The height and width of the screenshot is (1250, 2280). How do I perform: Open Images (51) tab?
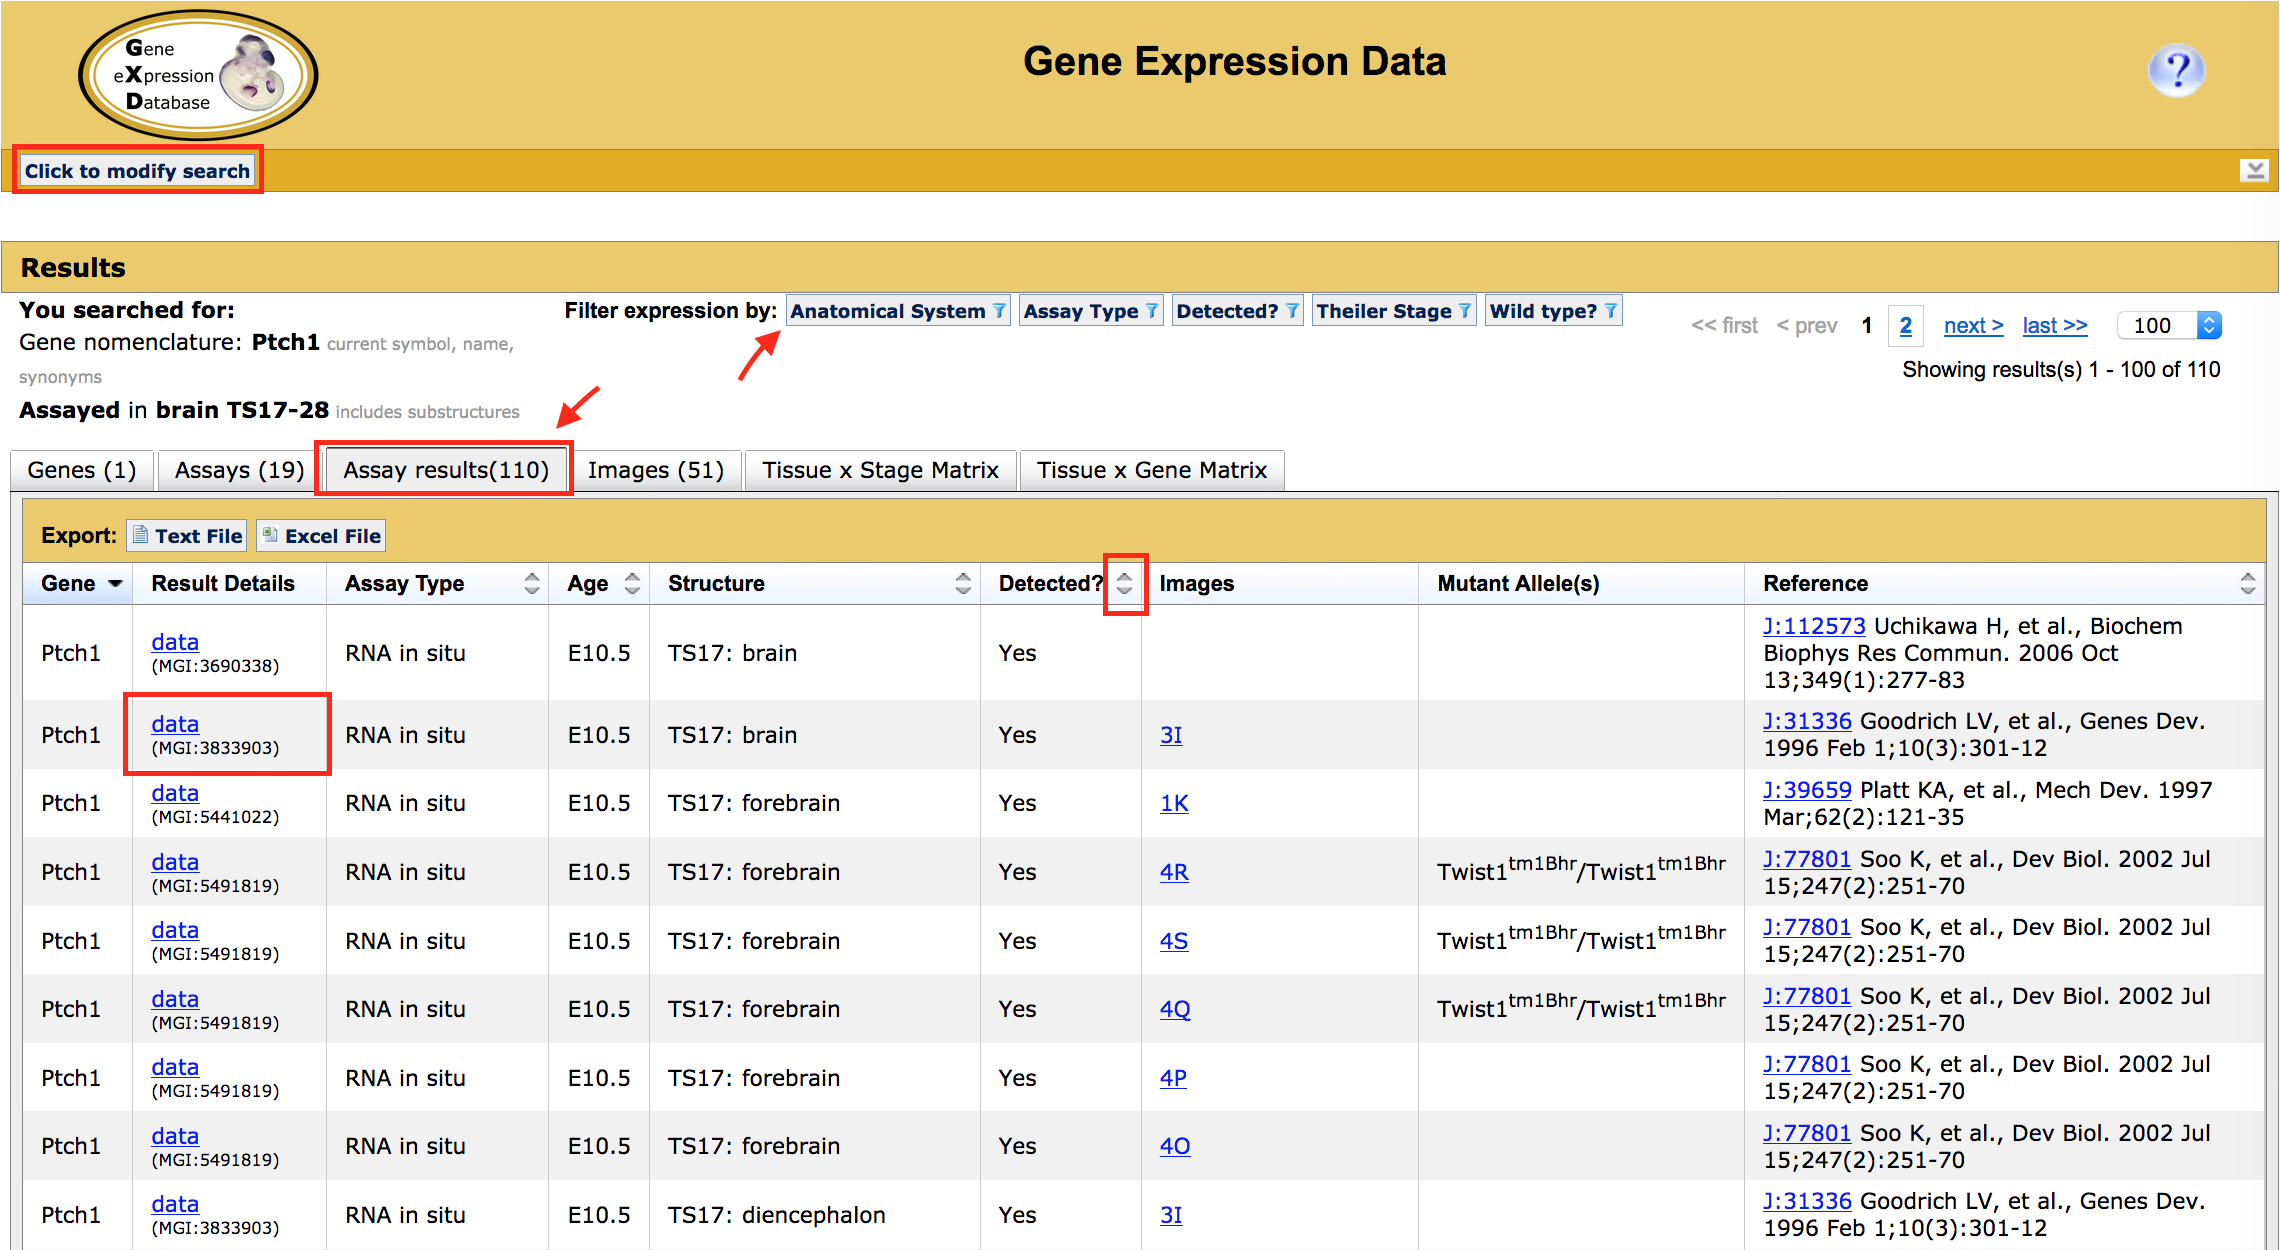click(656, 470)
